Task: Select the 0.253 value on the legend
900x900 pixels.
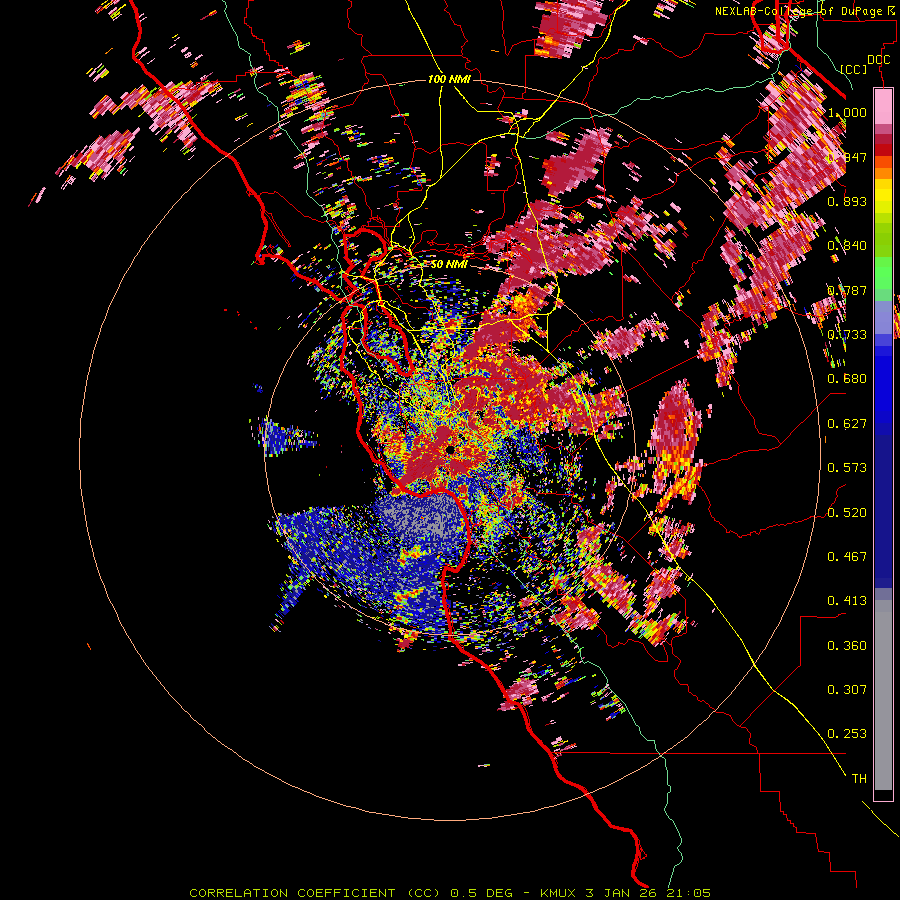Action: 847,734
